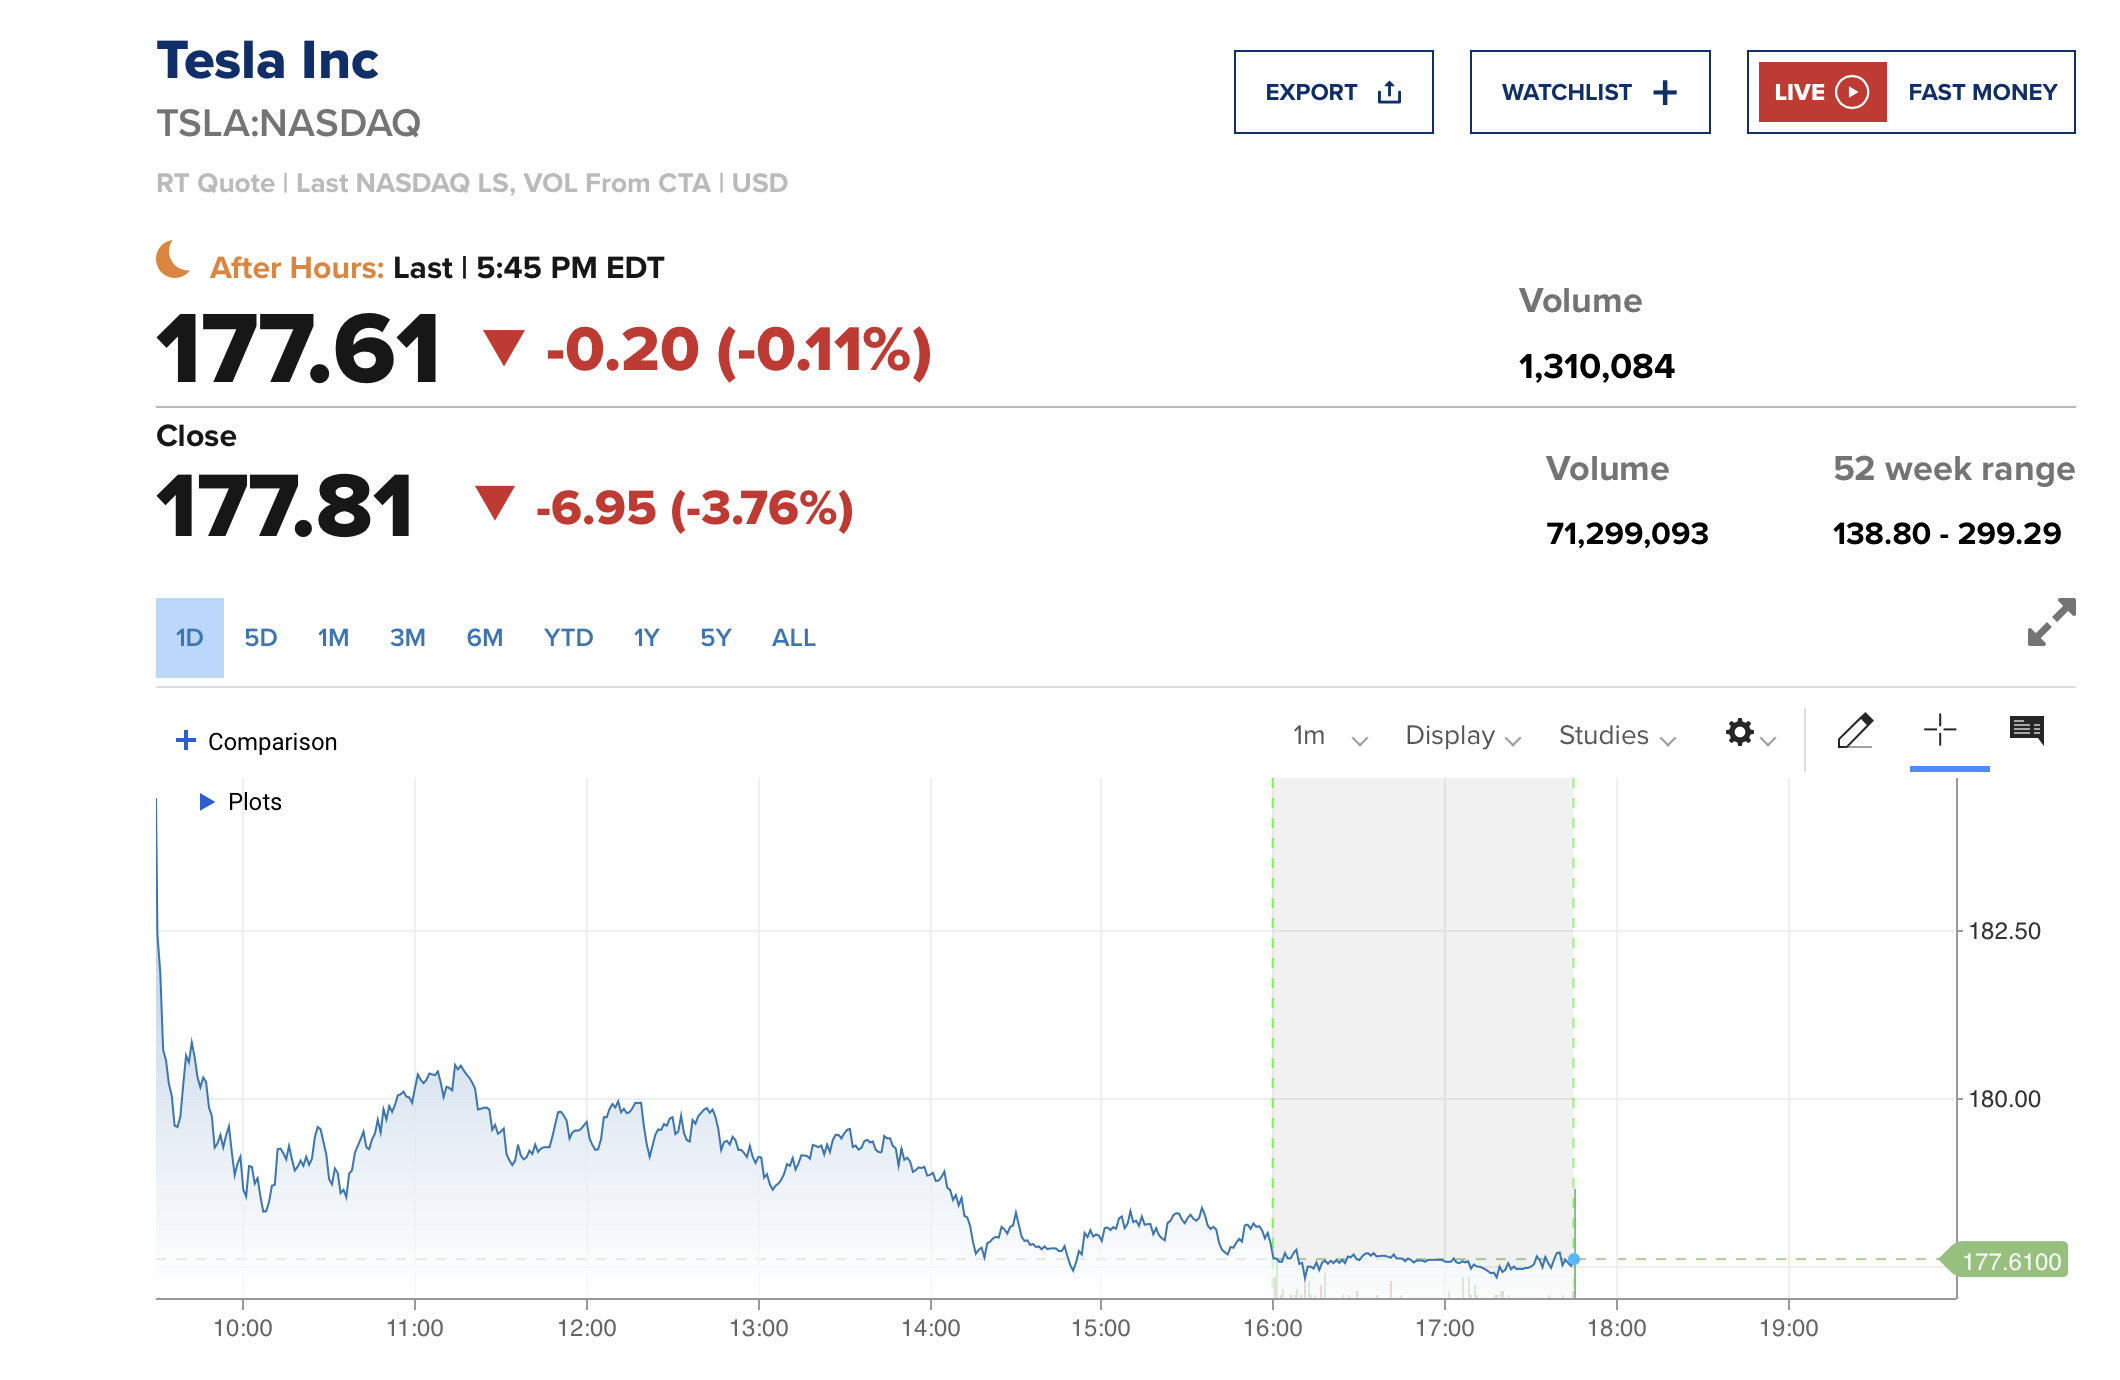Click the green 177.6100 price label
2120x1380 pixels.
pos(2010,1261)
